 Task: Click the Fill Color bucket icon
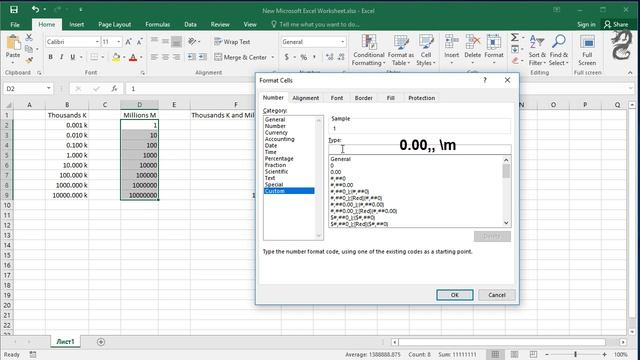point(116,57)
